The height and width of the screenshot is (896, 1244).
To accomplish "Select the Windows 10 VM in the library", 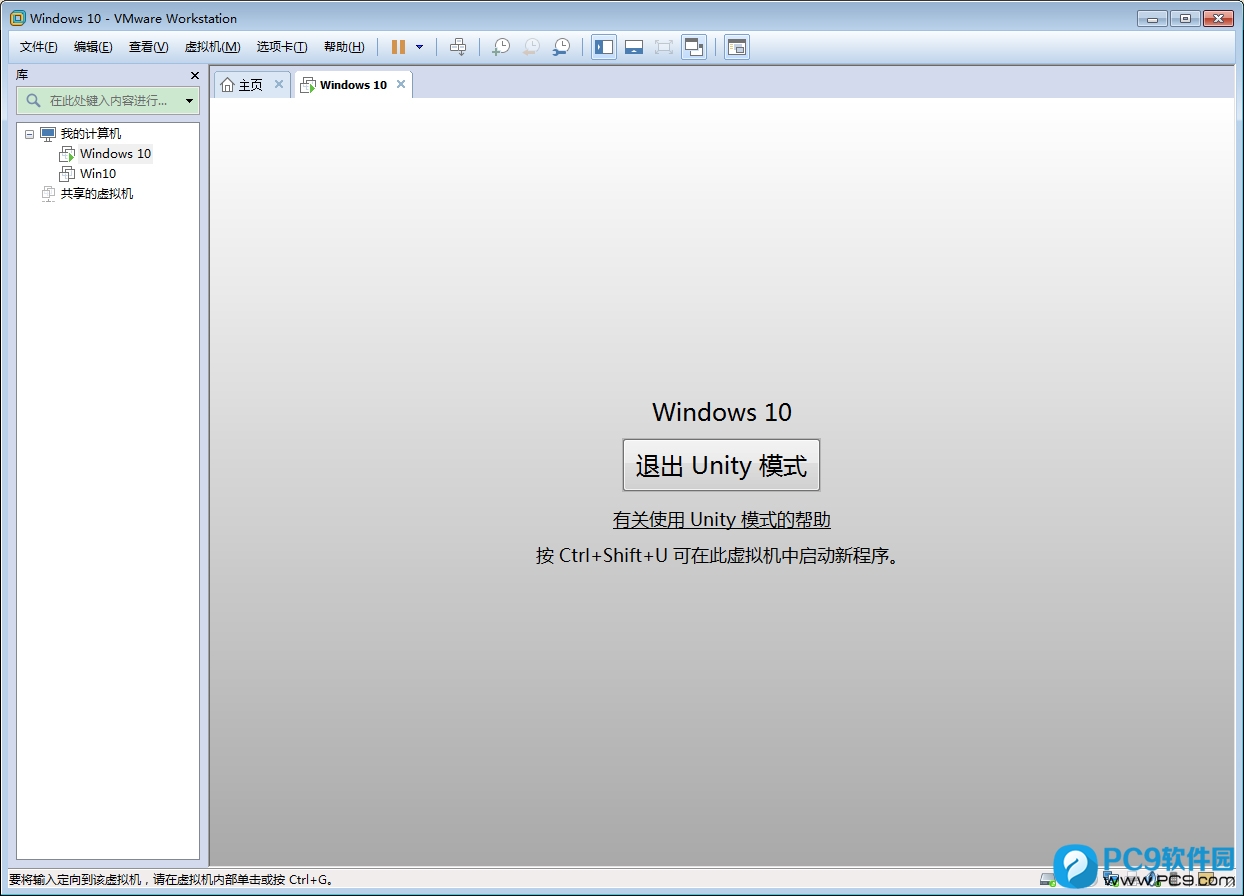I will [116, 154].
